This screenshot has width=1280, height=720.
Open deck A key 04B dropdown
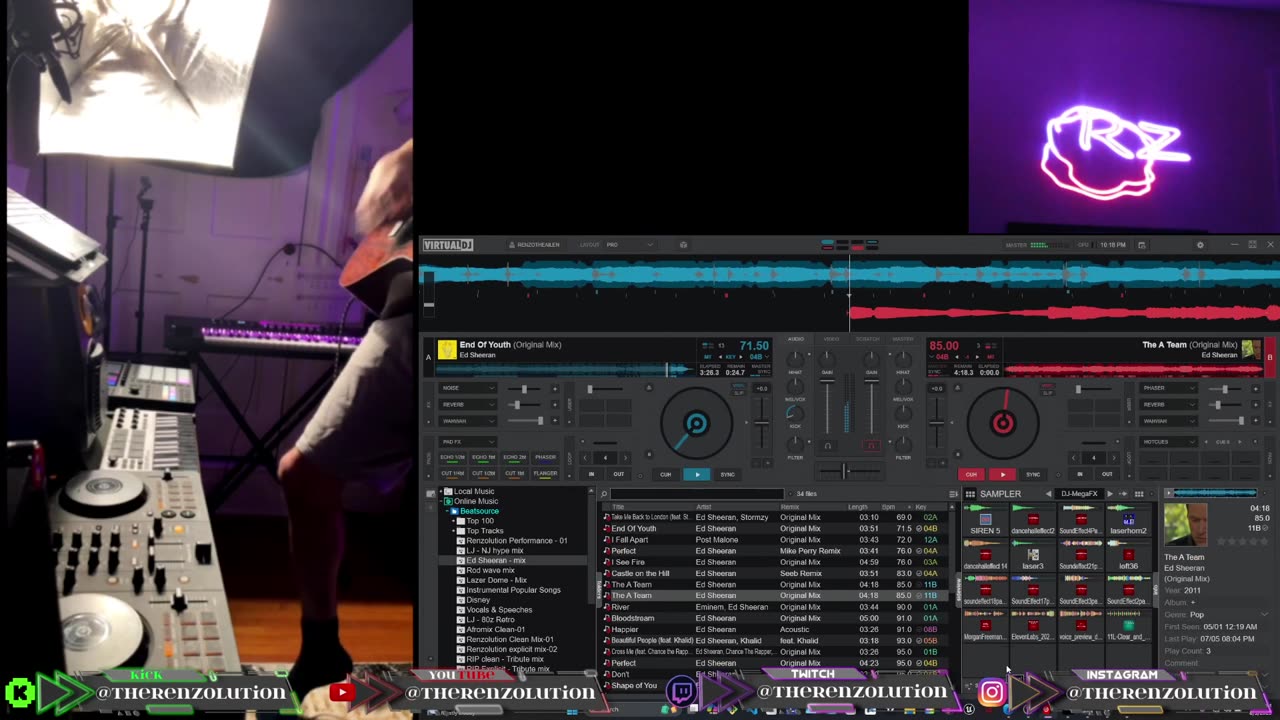758,356
